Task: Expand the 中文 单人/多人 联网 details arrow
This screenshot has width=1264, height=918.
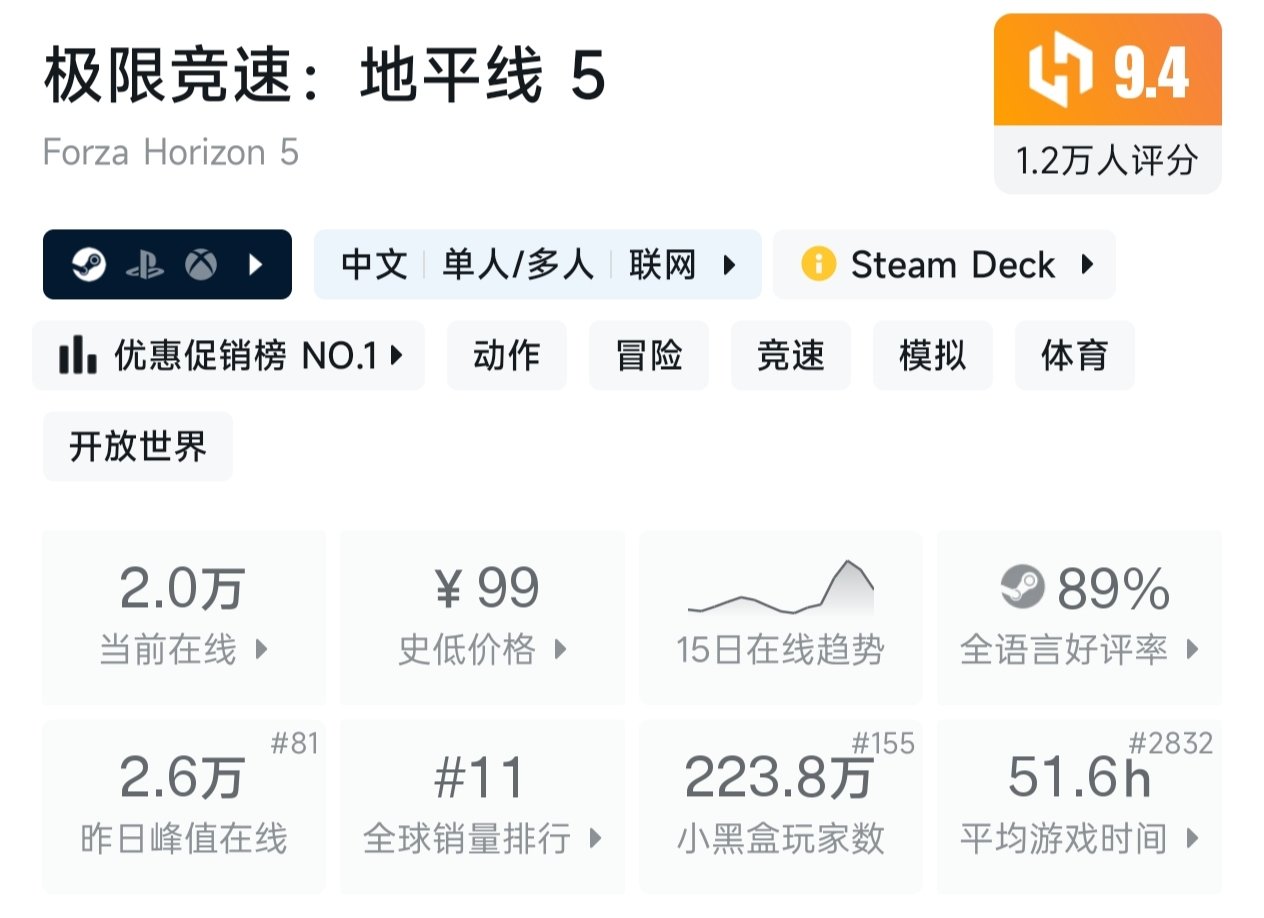Action: 730,265
